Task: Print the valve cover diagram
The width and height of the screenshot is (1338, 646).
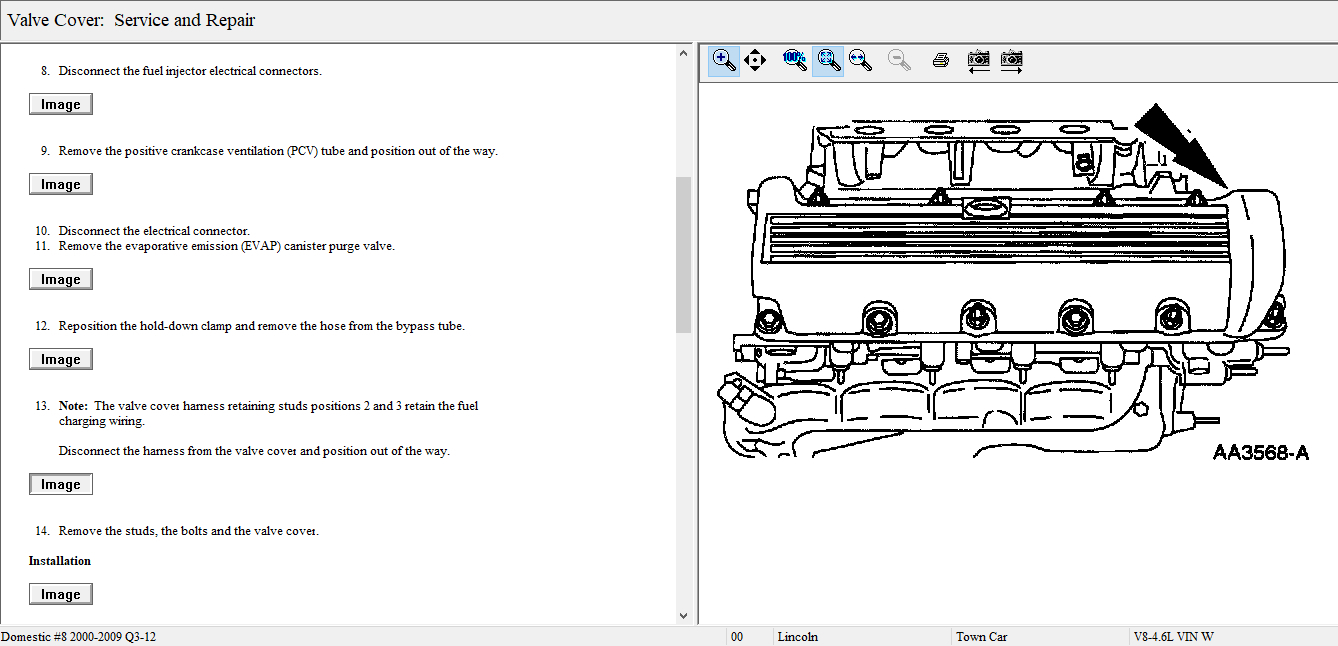Action: (x=940, y=60)
